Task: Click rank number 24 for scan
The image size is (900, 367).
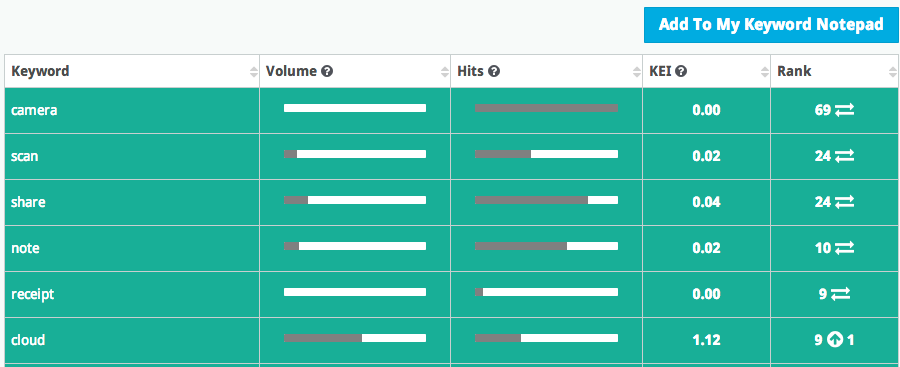Action: click(x=823, y=156)
